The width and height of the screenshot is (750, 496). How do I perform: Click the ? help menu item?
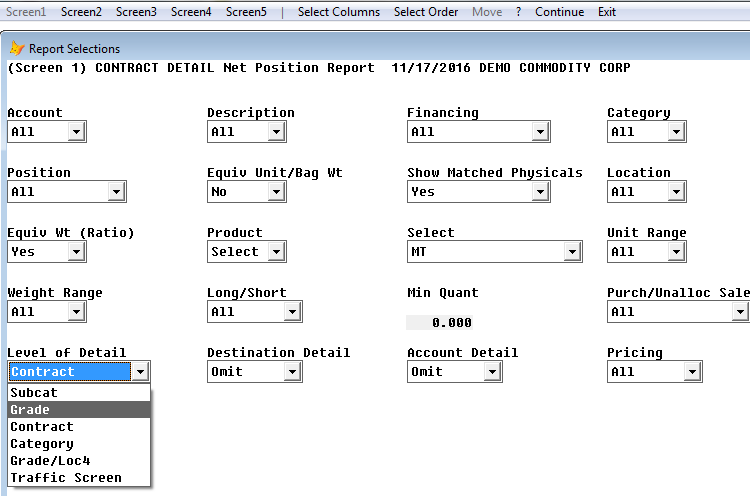tap(518, 12)
